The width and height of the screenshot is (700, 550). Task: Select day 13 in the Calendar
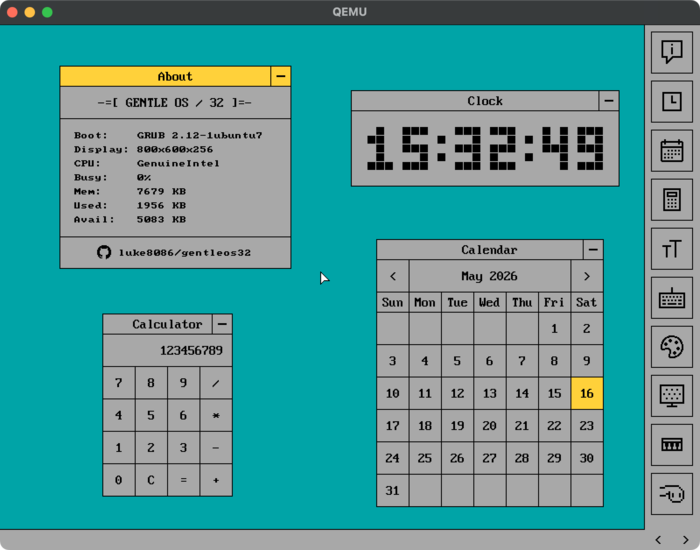pos(489,393)
